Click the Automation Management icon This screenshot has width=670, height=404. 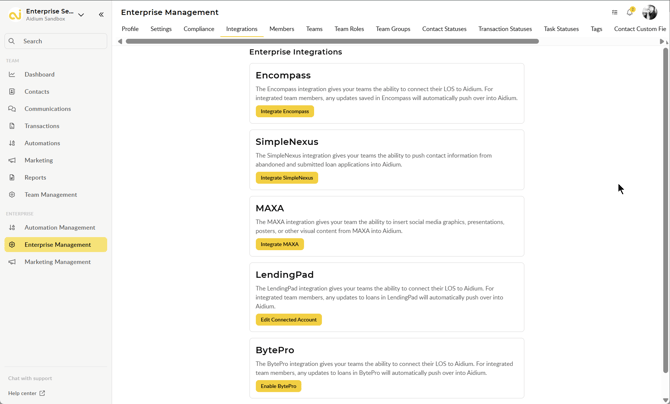point(12,227)
